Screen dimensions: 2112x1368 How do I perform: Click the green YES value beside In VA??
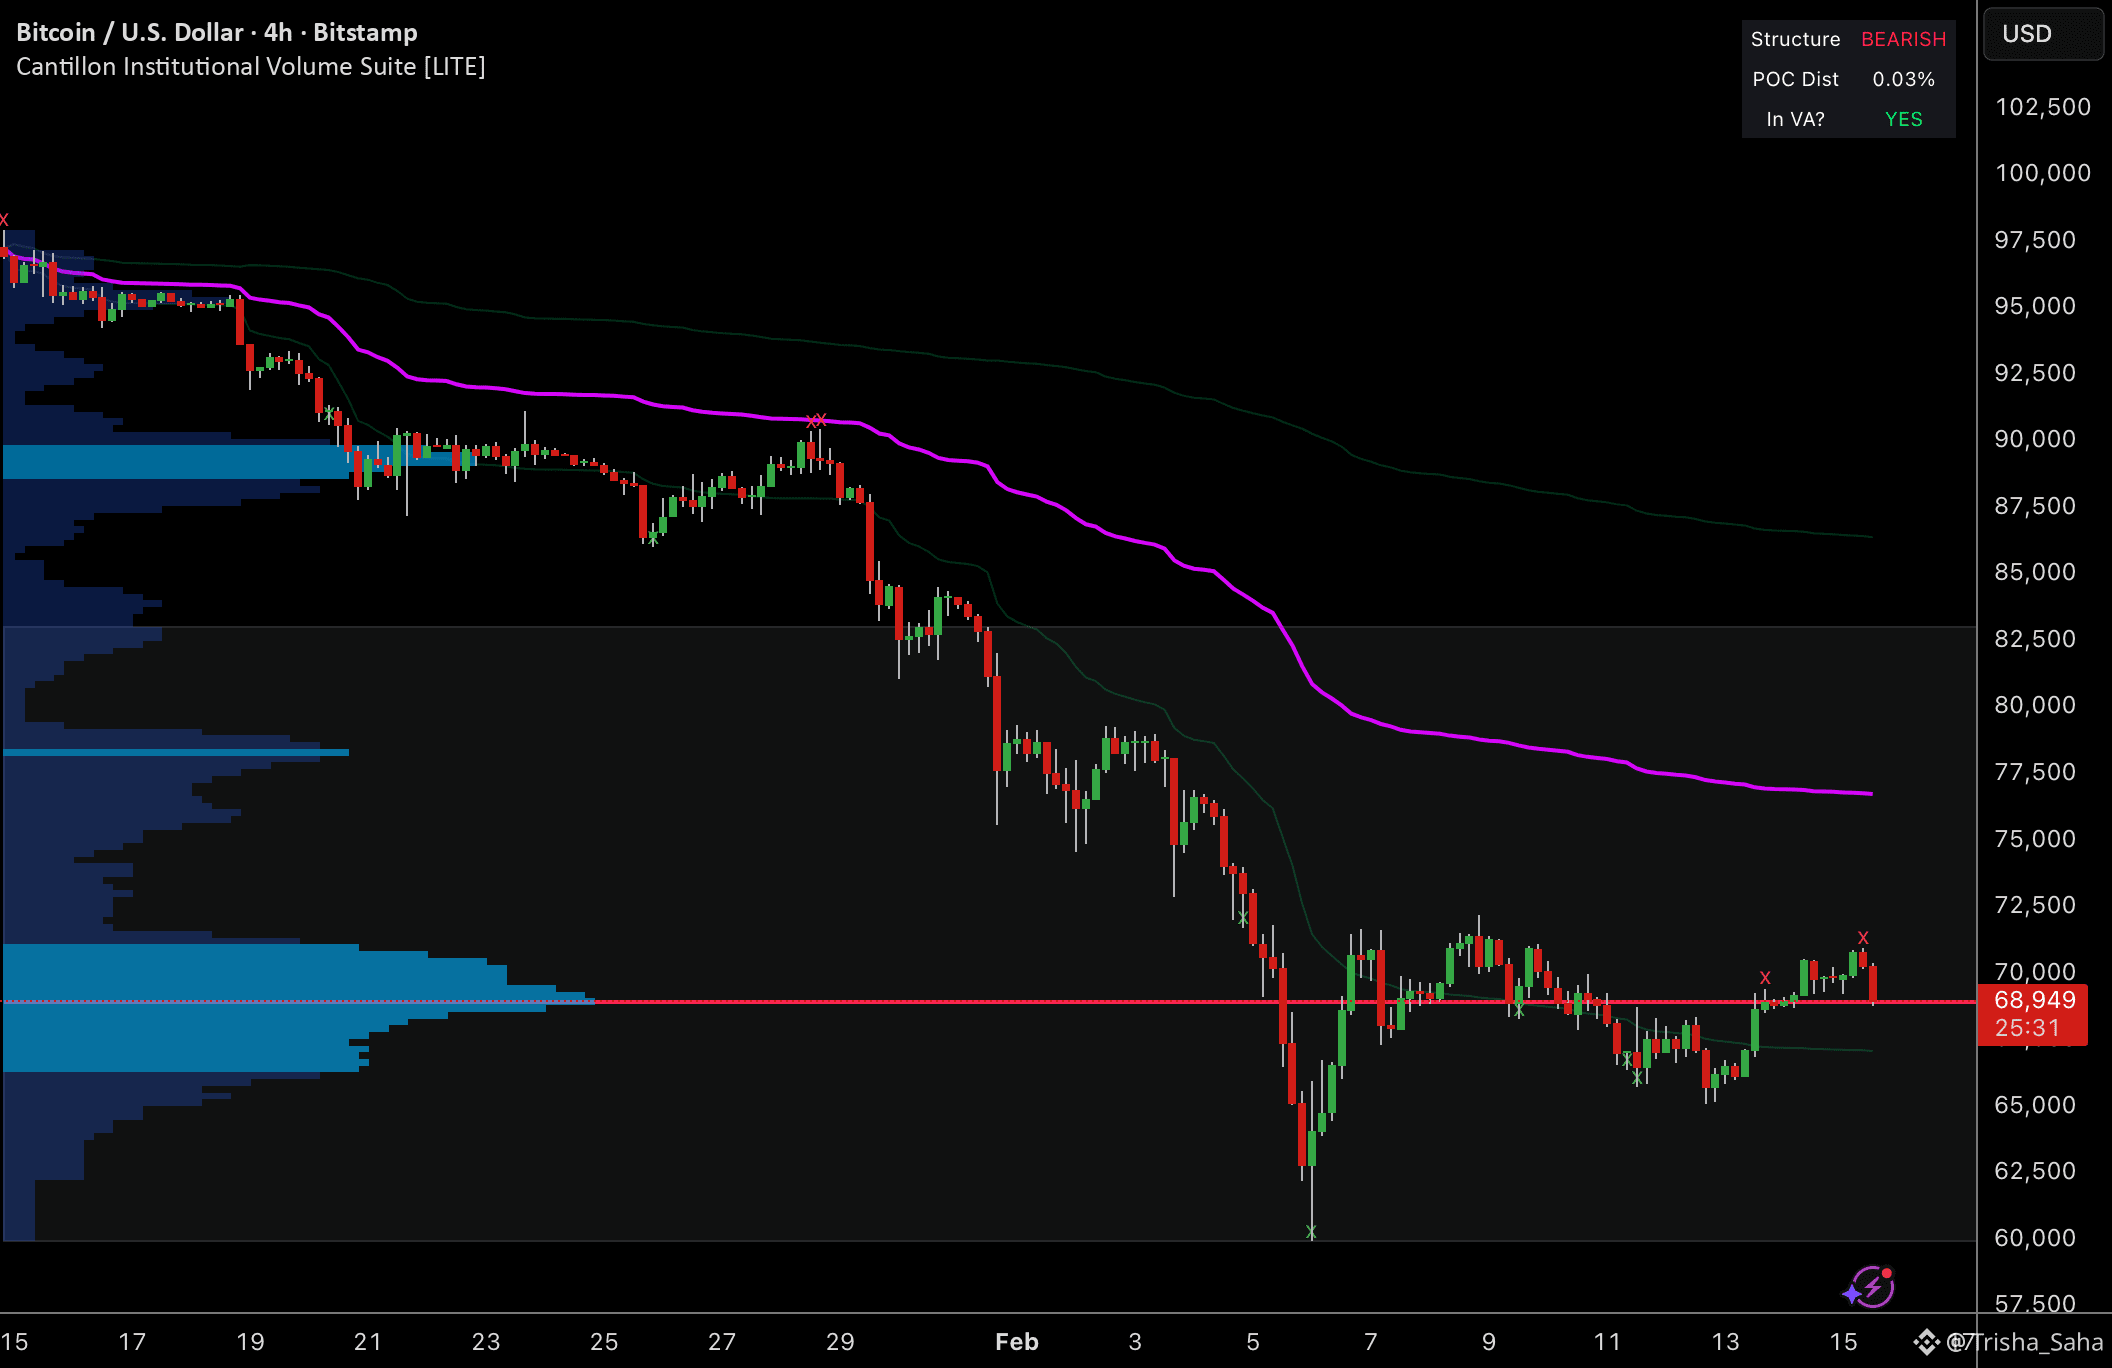[1903, 119]
